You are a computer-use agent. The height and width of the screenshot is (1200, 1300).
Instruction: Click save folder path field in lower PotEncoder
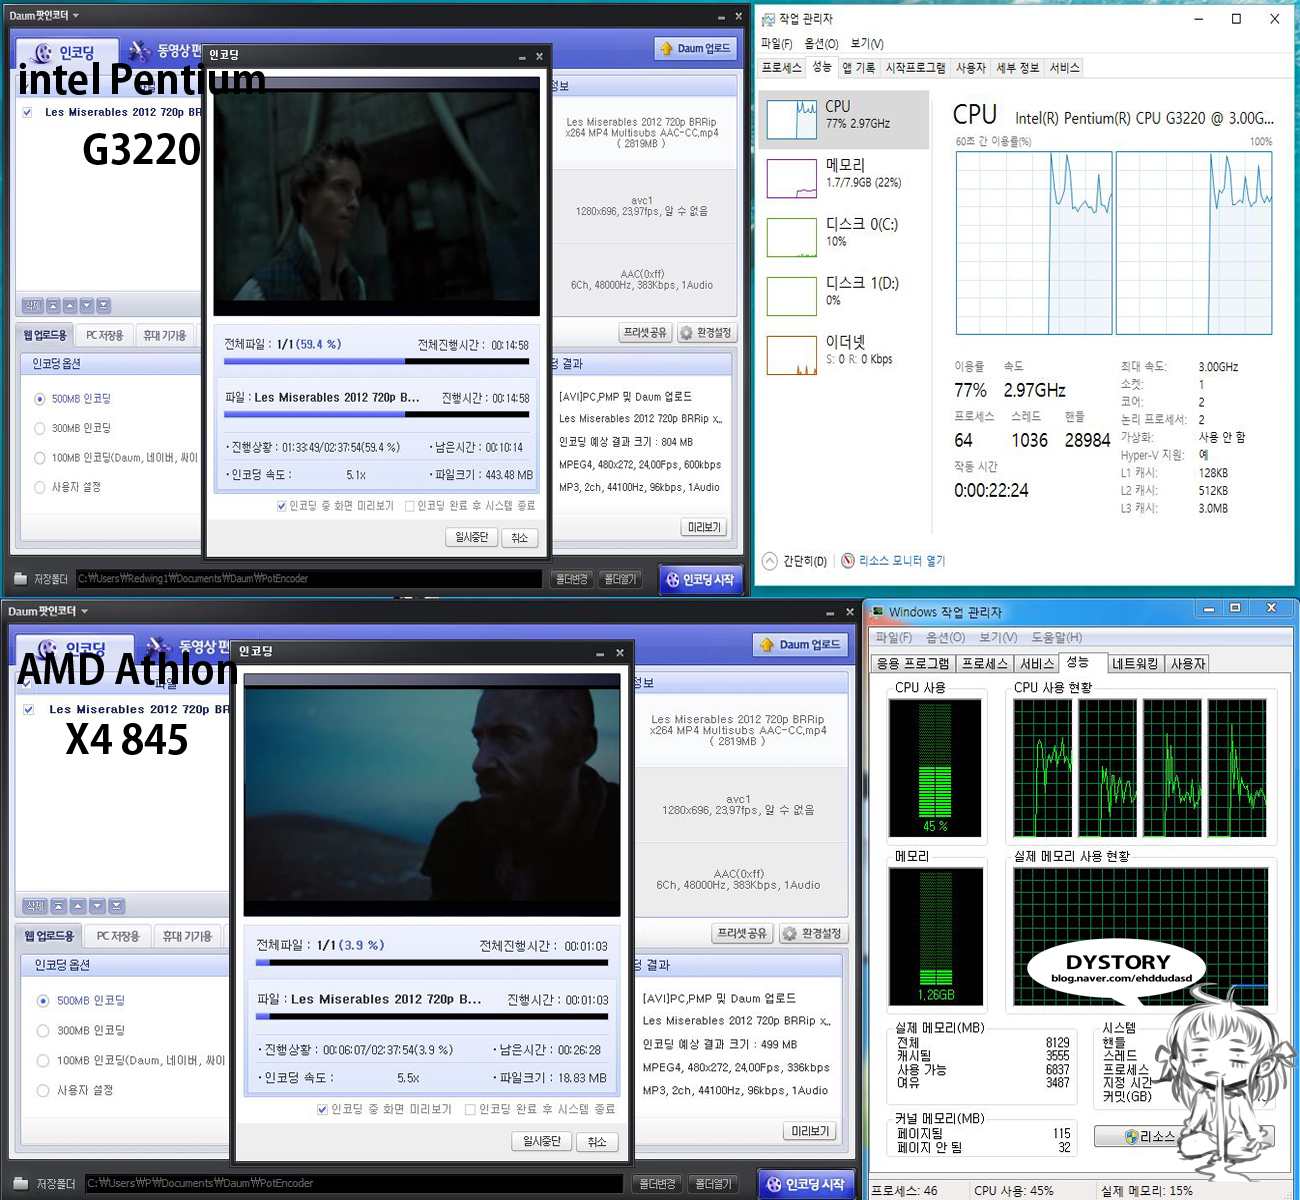pos(354,1183)
